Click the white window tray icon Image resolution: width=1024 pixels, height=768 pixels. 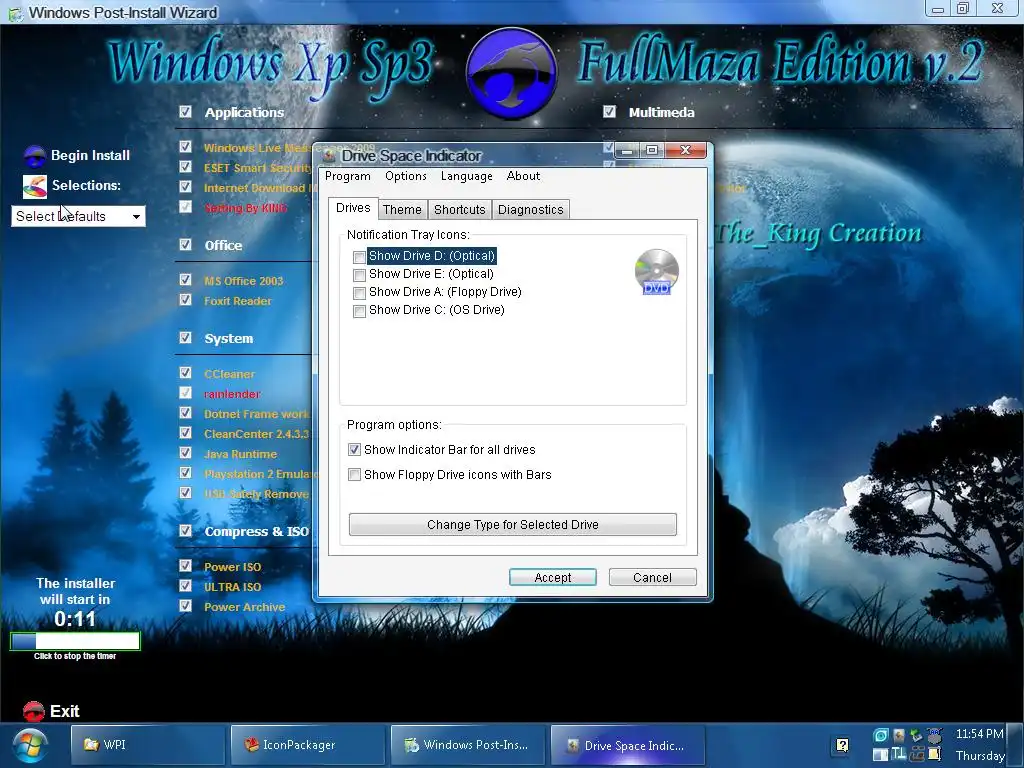[x=880, y=754]
